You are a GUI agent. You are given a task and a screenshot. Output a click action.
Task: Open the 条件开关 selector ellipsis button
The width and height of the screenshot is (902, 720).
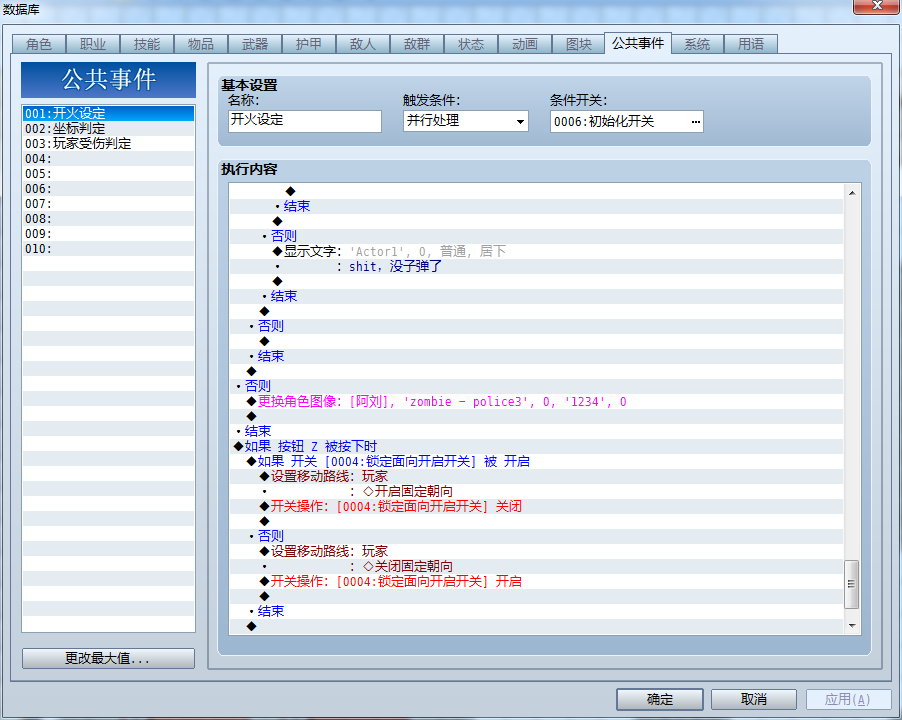(695, 121)
